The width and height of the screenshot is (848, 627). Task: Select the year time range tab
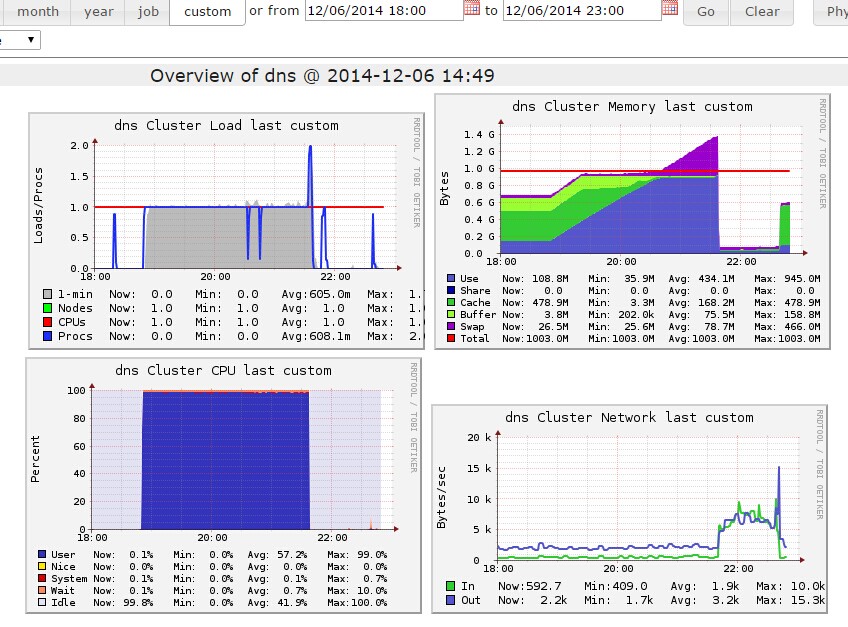(x=99, y=12)
